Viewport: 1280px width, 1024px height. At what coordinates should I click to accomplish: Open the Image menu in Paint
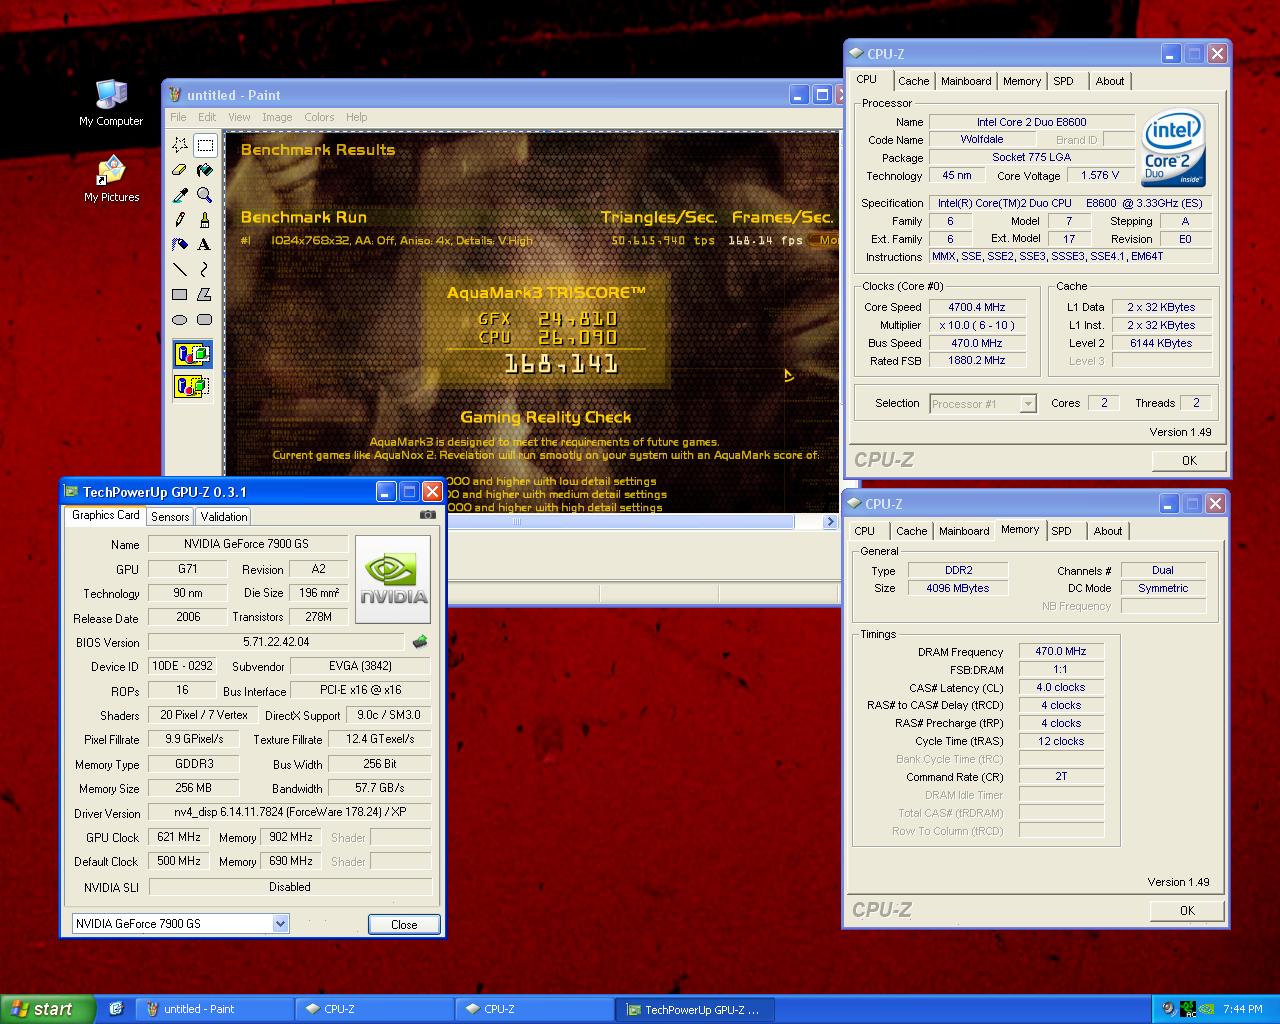(277, 117)
